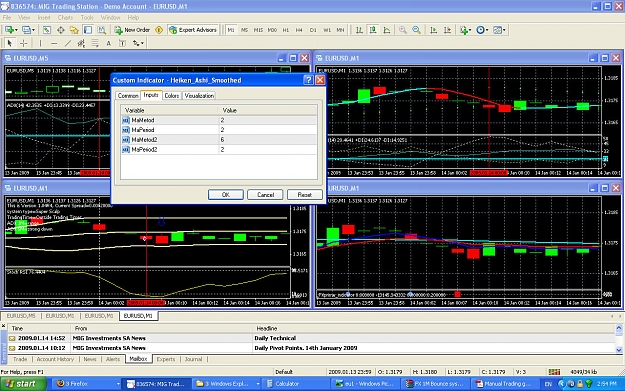Image resolution: width=625 pixels, height=391 pixels.
Task: Confirm indicator settings with OK
Action: point(226,195)
